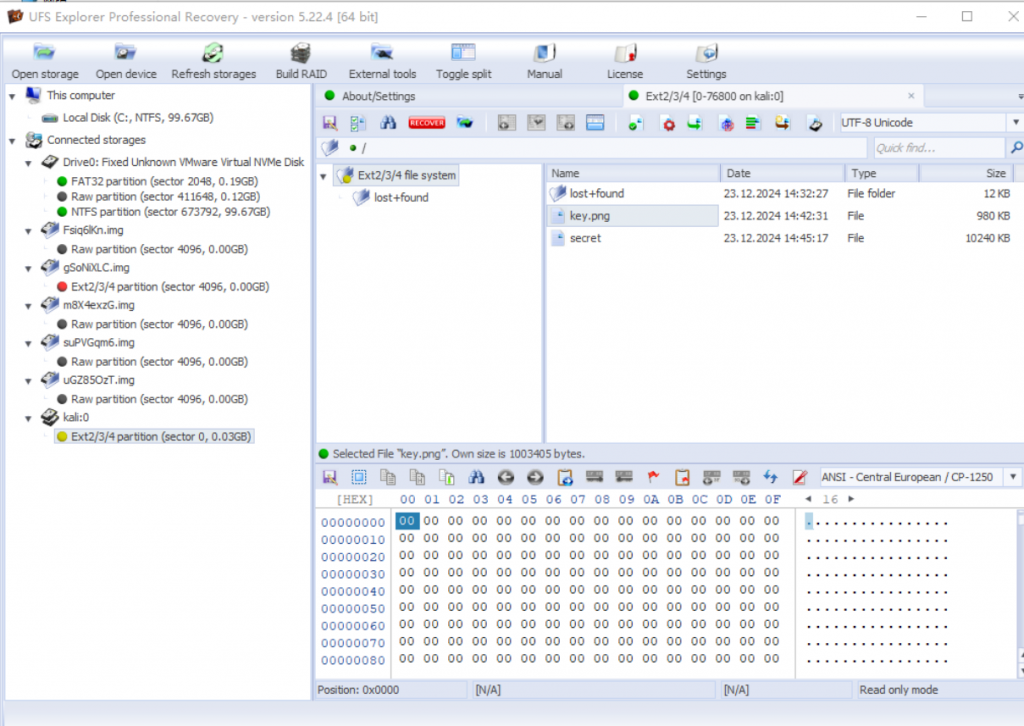Sort files by the Type column
The width and height of the screenshot is (1024, 726).
882,173
